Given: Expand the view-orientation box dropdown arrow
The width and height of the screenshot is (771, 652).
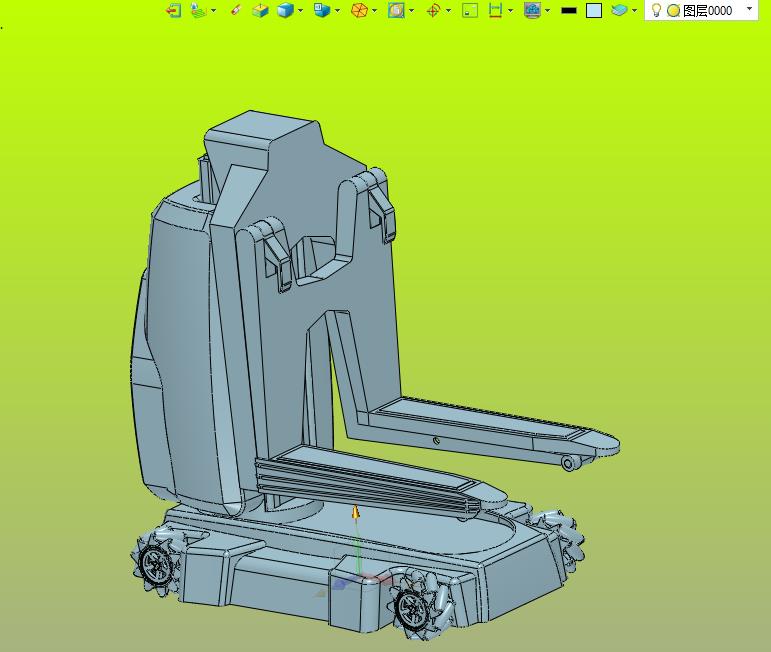Looking at the screenshot, I should click(337, 10).
